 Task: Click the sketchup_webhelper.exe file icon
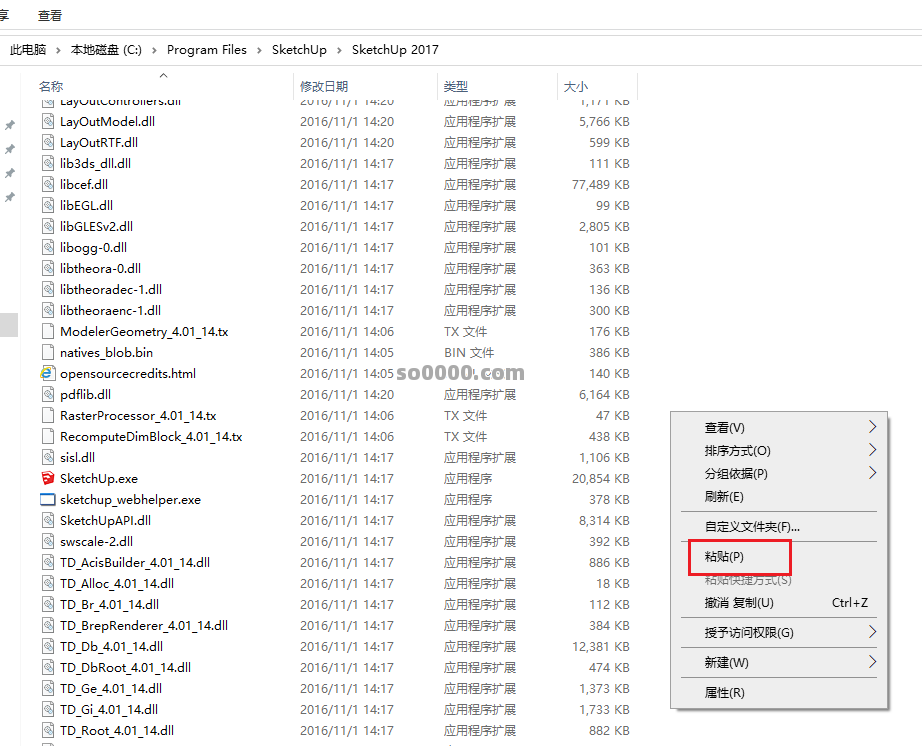(48, 500)
